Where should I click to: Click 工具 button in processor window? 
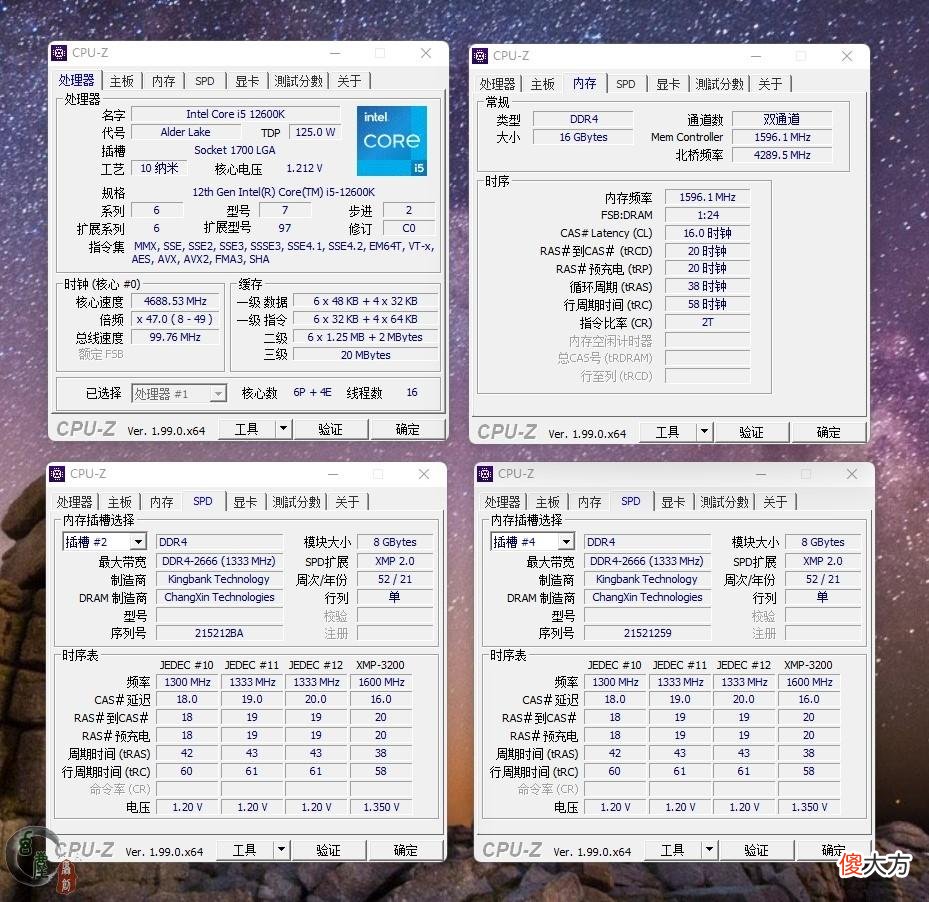pos(246,428)
